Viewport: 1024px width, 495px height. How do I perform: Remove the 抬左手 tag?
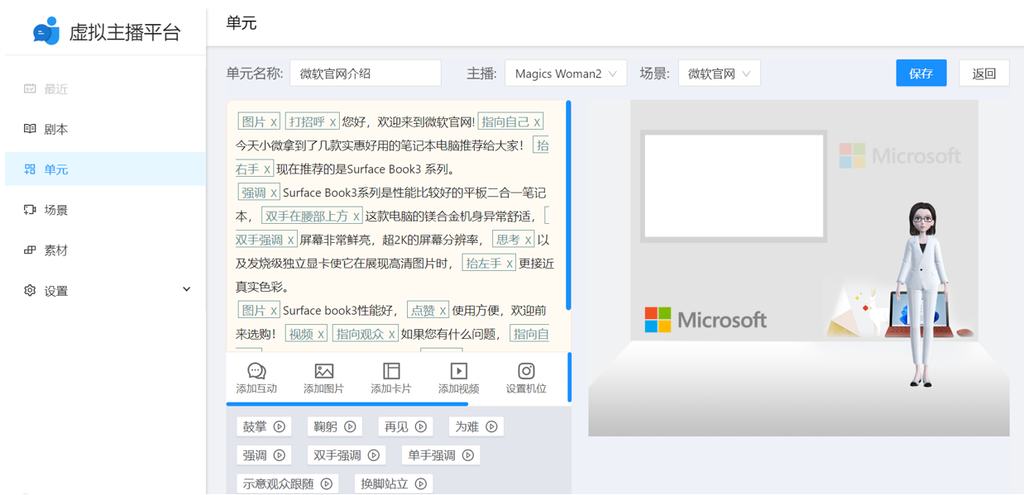point(509,263)
